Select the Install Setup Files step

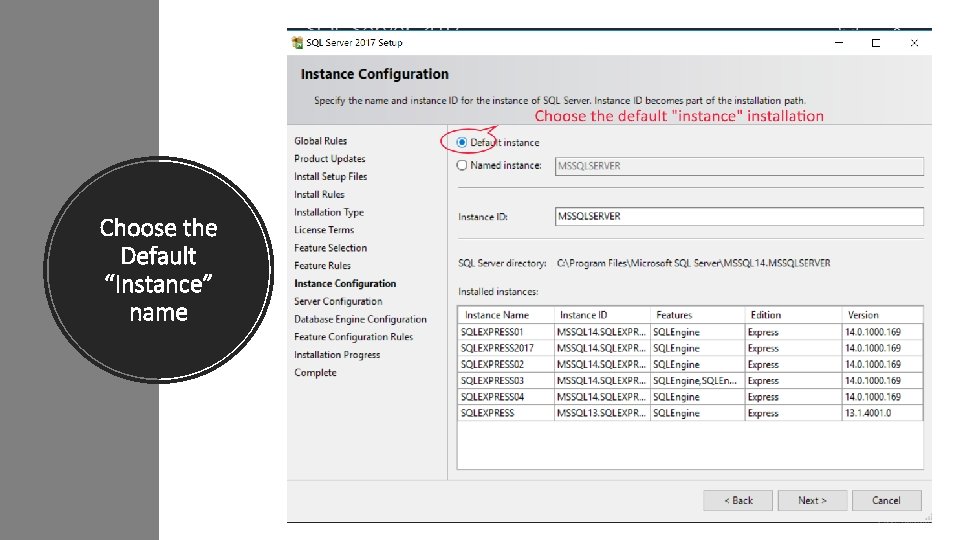click(x=331, y=176)
